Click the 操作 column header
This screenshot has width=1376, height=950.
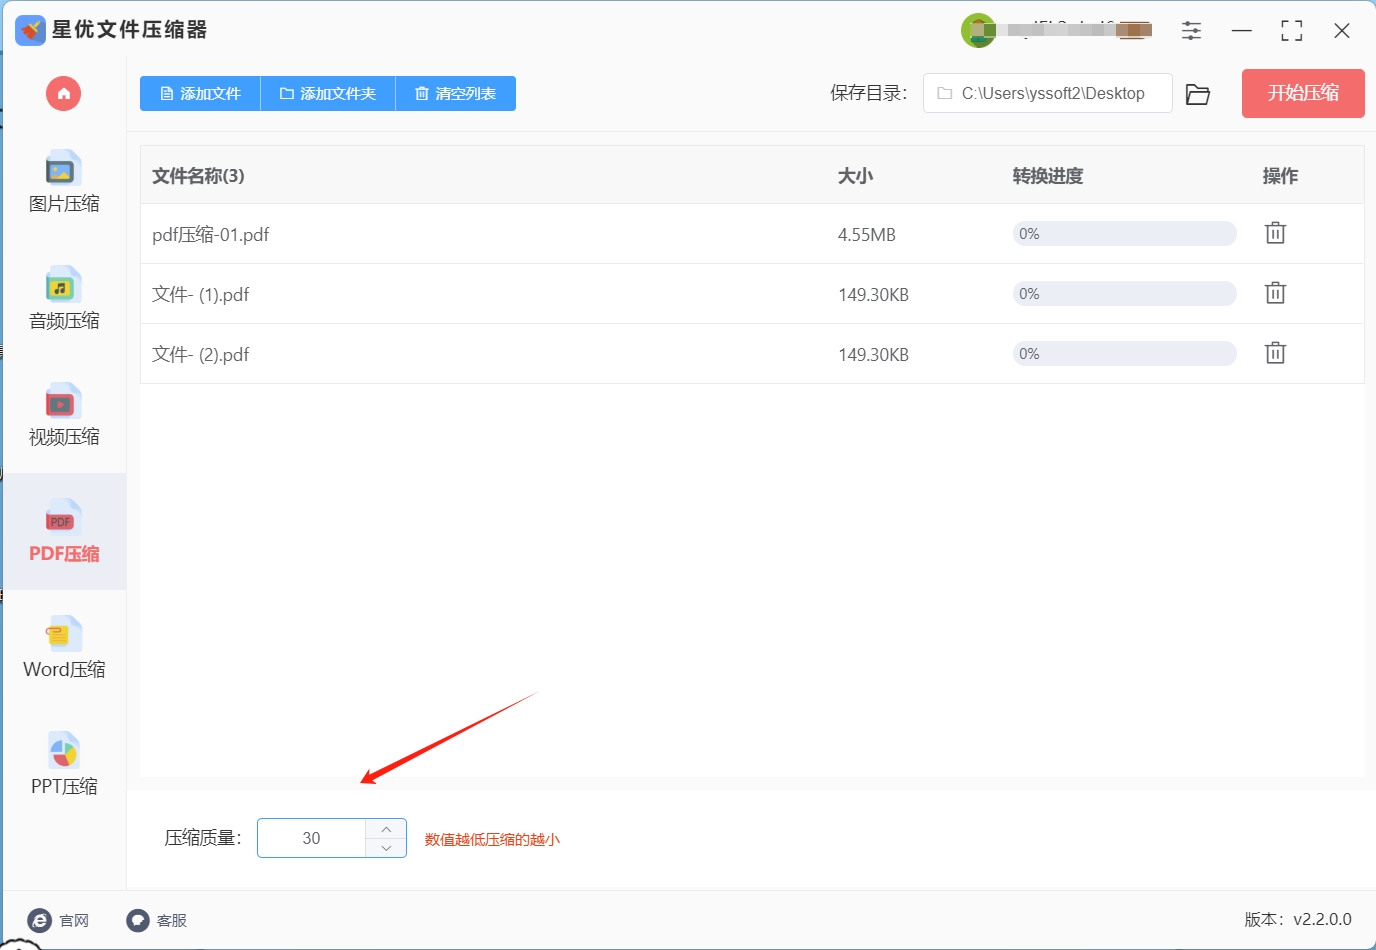(x=1280, y=176)
